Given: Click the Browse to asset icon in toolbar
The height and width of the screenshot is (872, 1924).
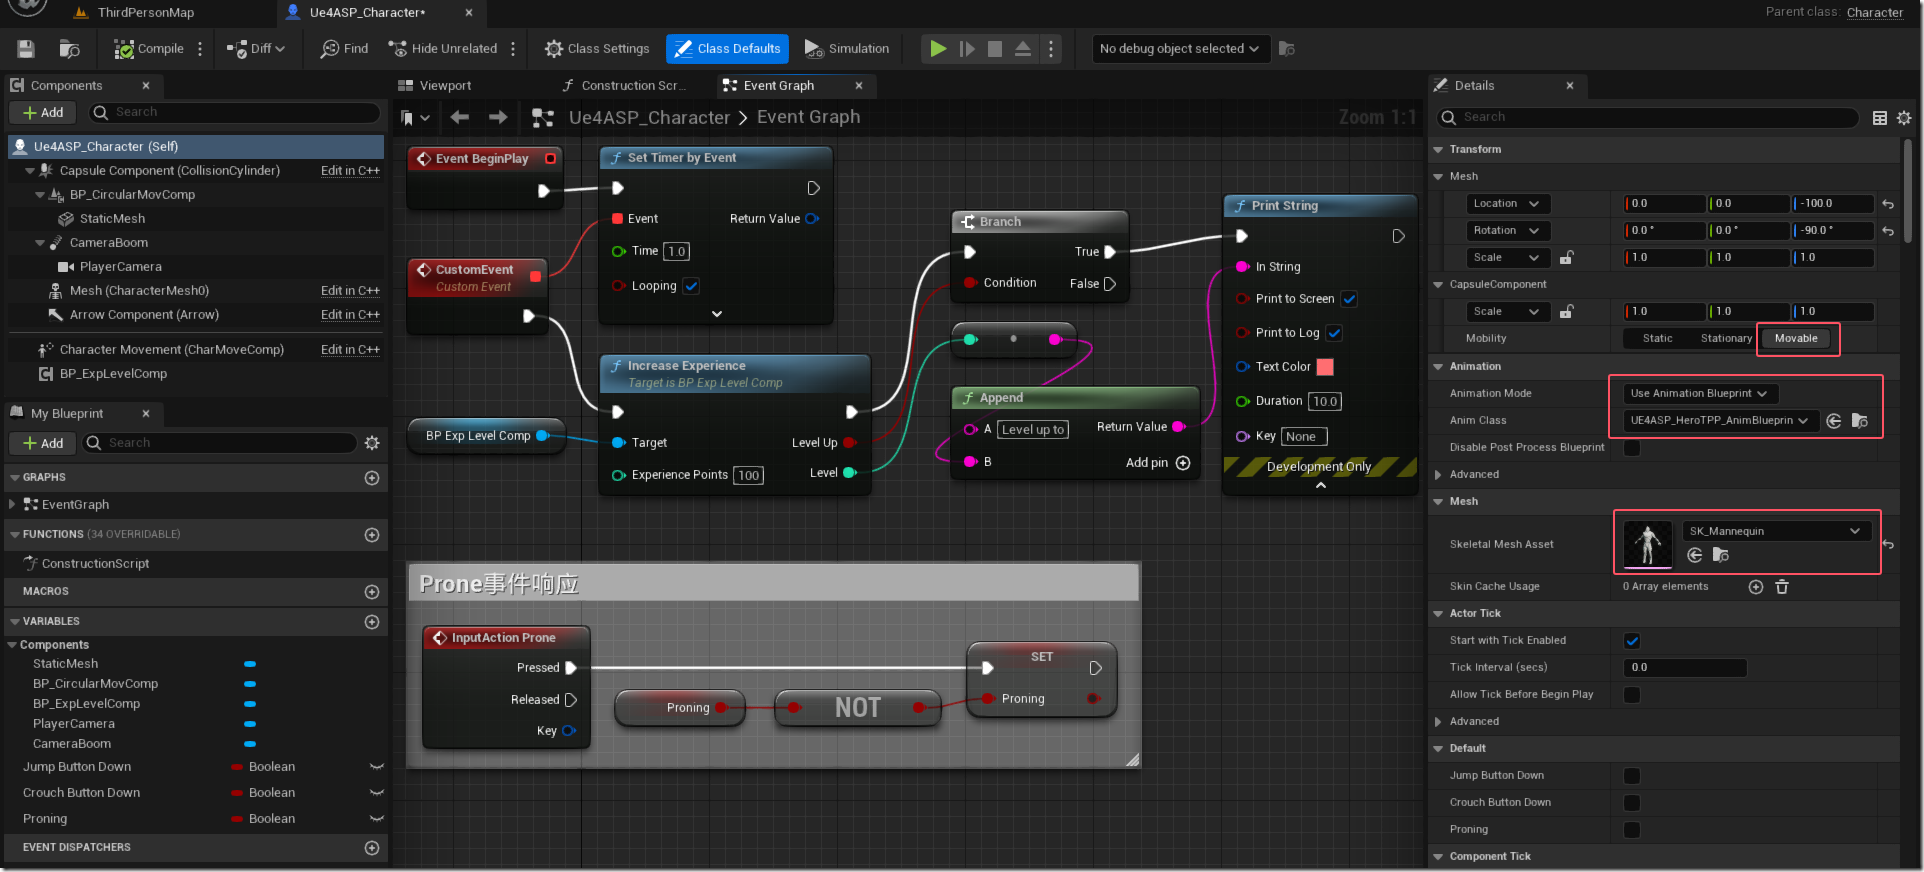Looking at the screenshot, I should coord(69,49).
